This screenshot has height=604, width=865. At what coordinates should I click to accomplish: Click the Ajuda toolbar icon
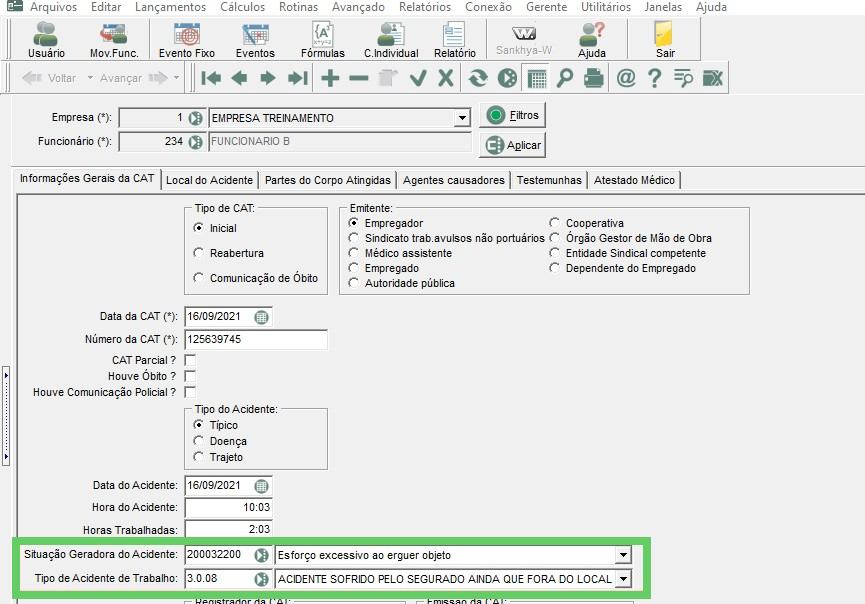pos(592,40)
